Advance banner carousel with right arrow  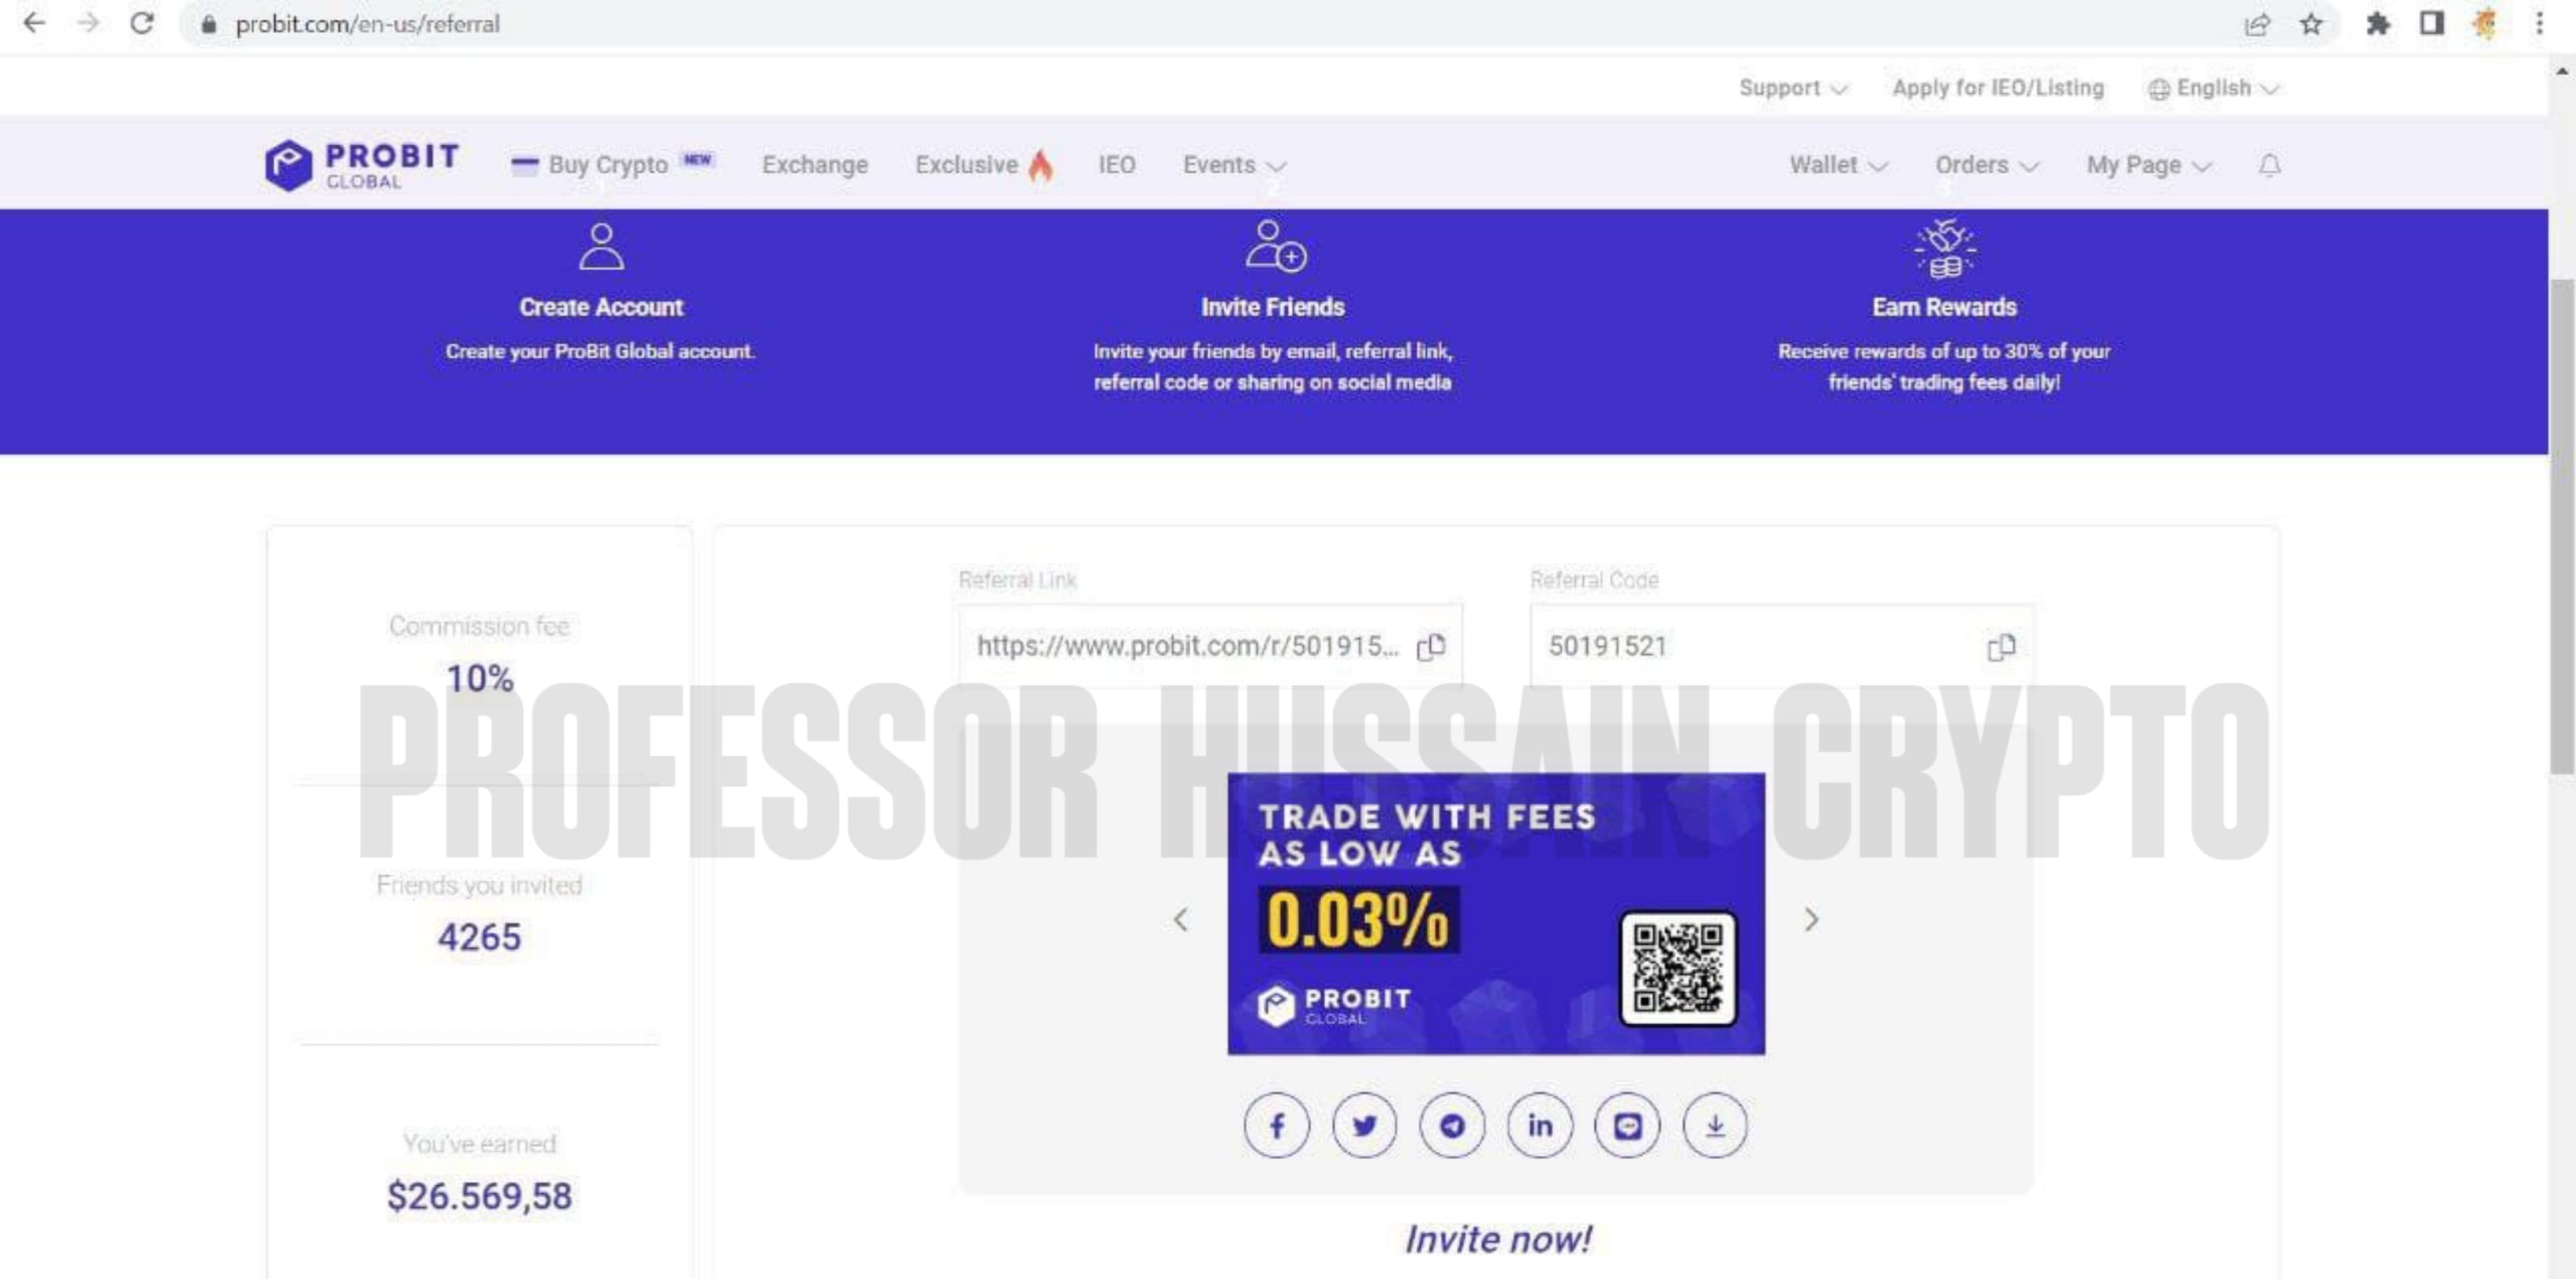point(1812,920)
